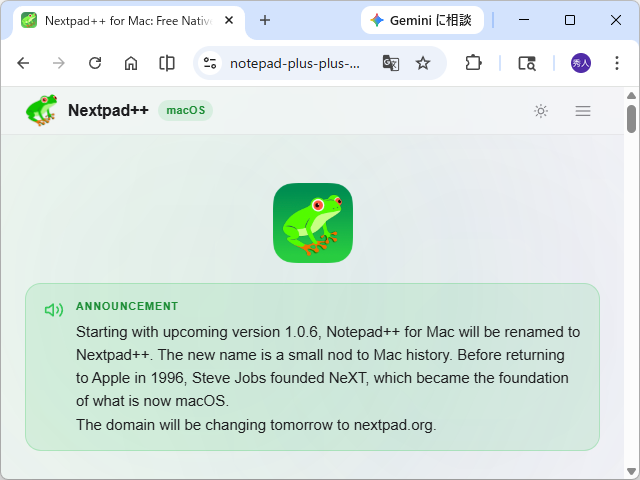640x480 pixels.
Task: Open the extensions puzzle icon
Action: tap(473, 63)
